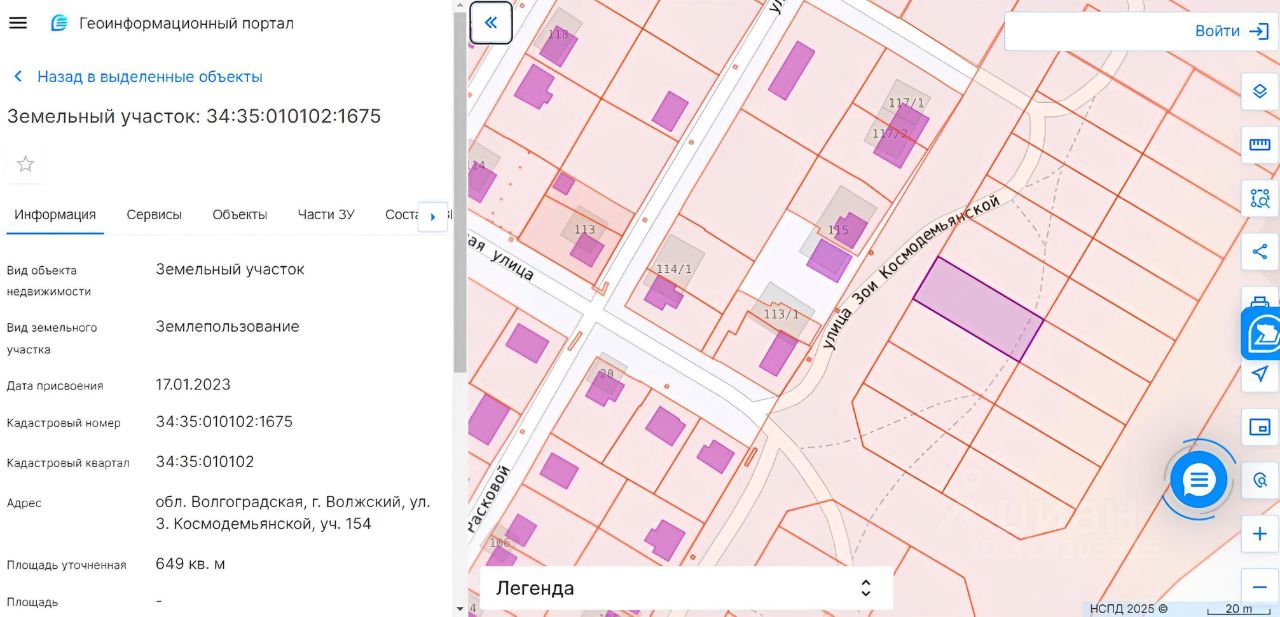
Task: Select the ruler measurement tool
Action: (1260, 145)
